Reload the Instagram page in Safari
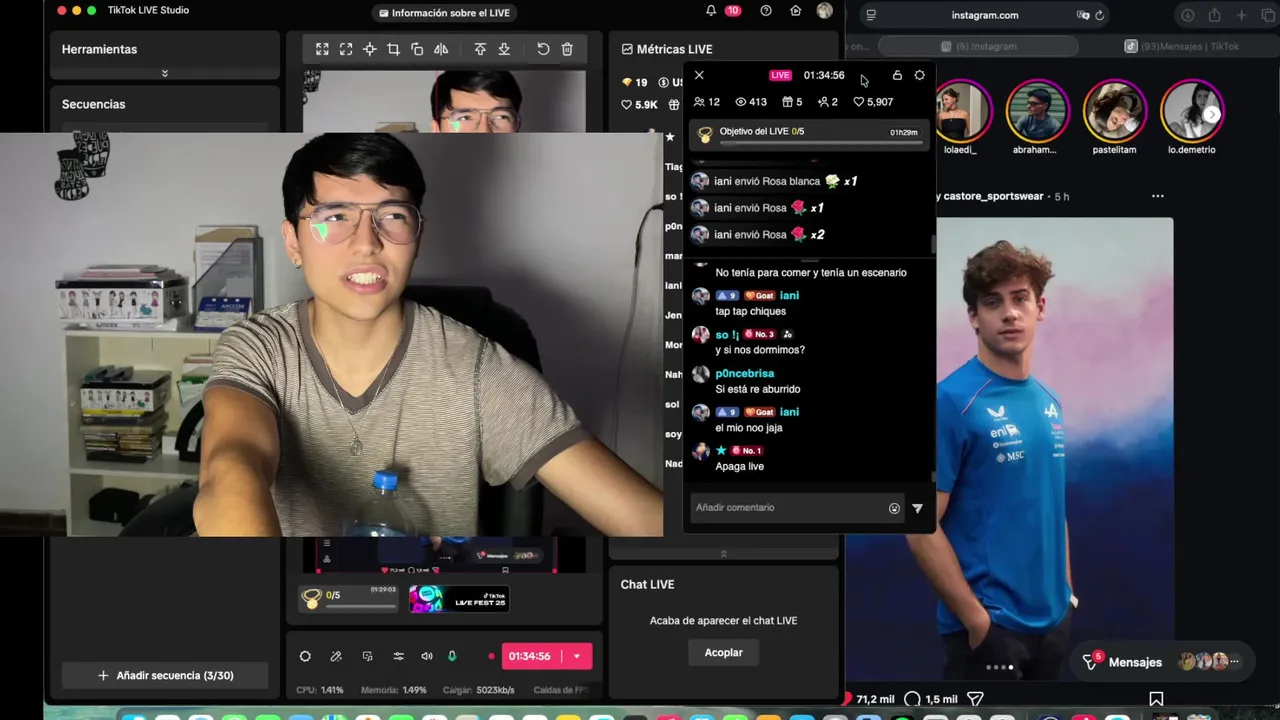This screenshot has width=1280, height=720. (x=1100, y=15)
